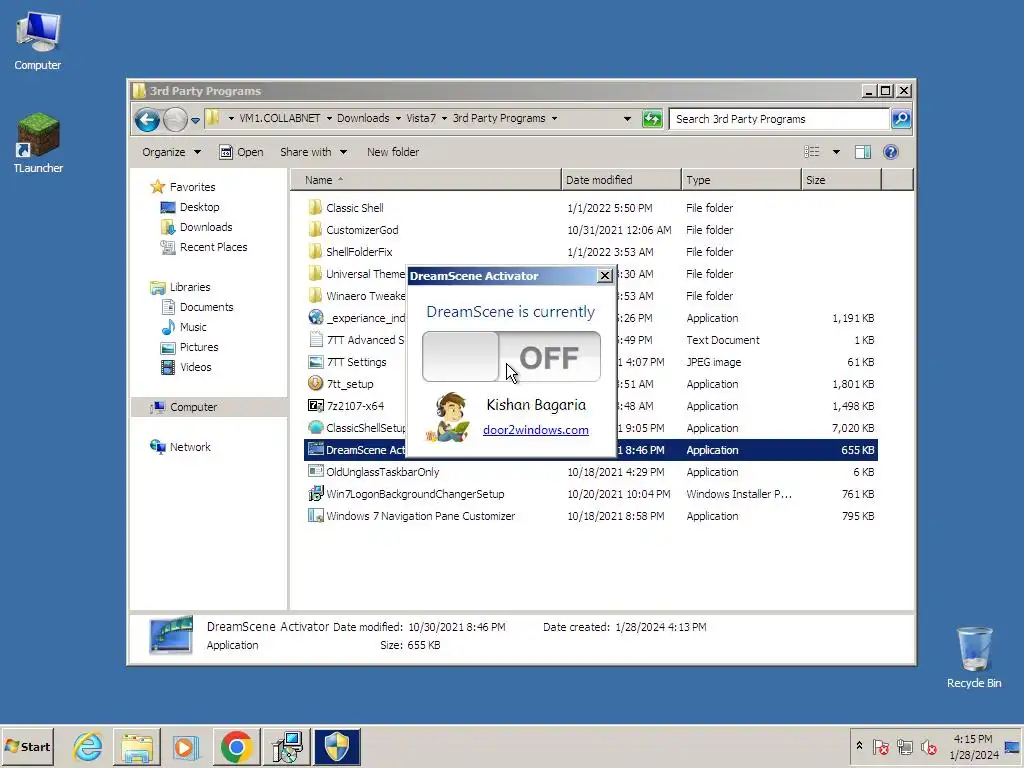Screen dimensions: 1024x768
Task: Click Downloads in the address breadcrumb
Action: click(x=363, y=118)
